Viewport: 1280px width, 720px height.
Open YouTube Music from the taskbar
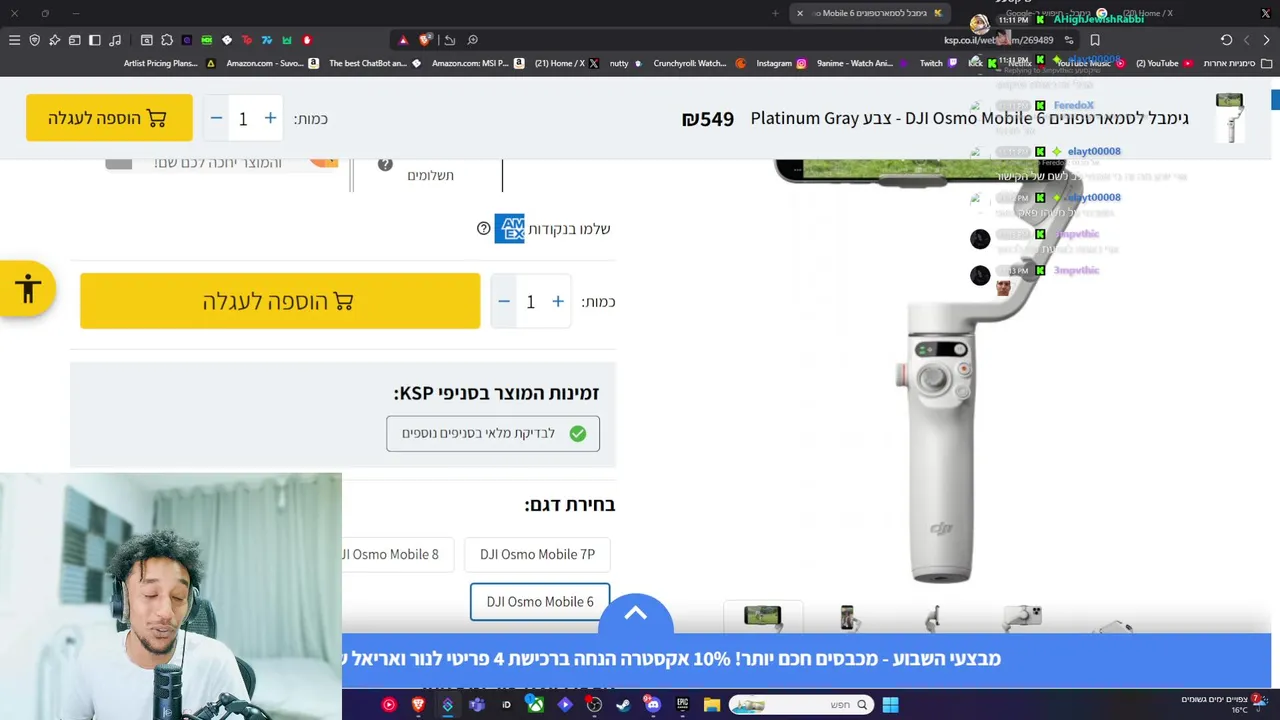(389, 705)
